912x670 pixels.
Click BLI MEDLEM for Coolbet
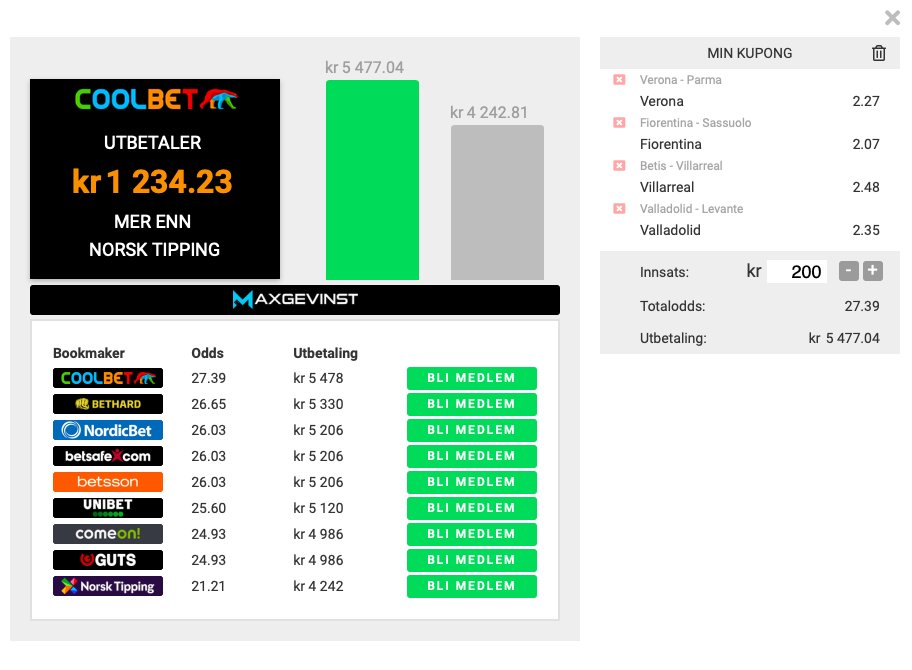pos(472,378)
